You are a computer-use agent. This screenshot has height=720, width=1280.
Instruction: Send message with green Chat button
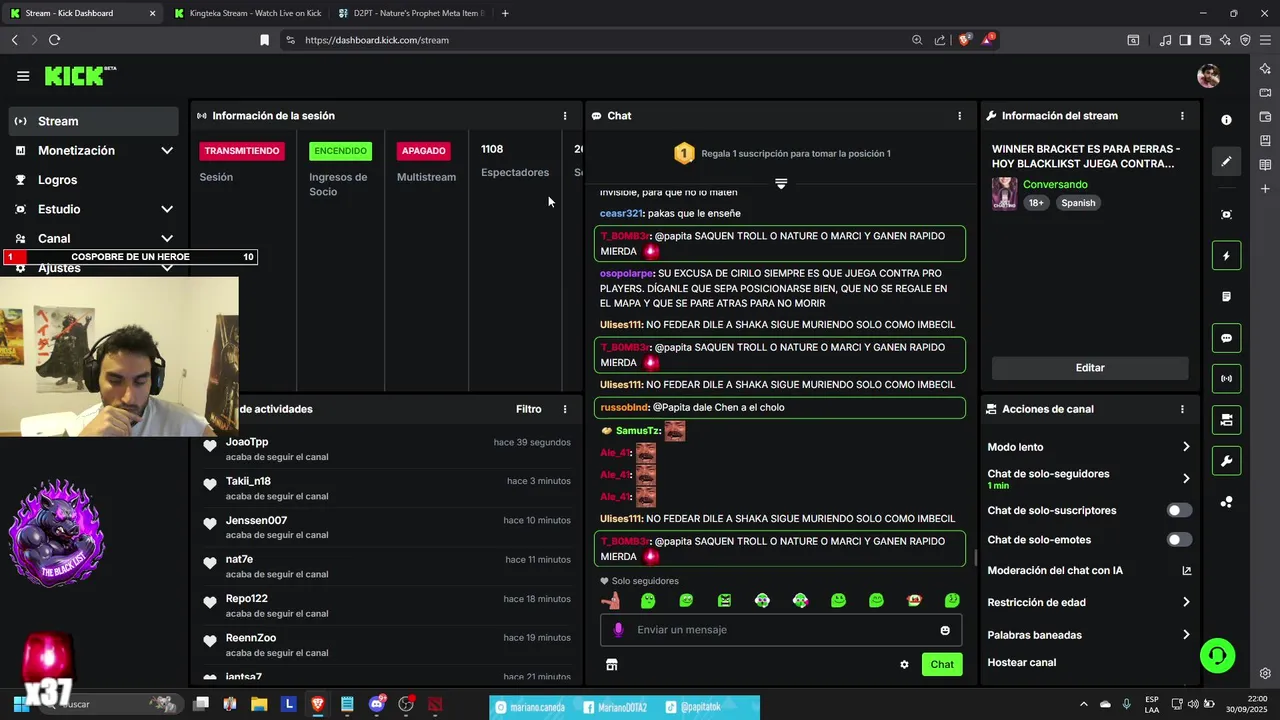pyautogui.click(x=942, y=664)
